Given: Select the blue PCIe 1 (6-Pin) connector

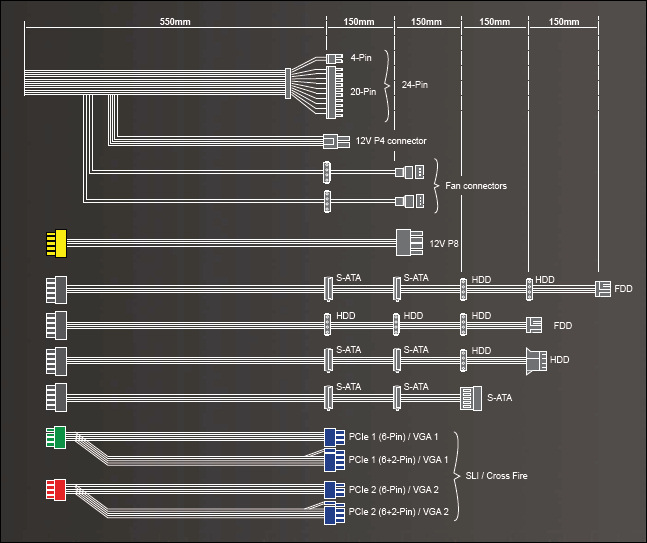Looking at the screenshot, I should click(x=335, y=437).
